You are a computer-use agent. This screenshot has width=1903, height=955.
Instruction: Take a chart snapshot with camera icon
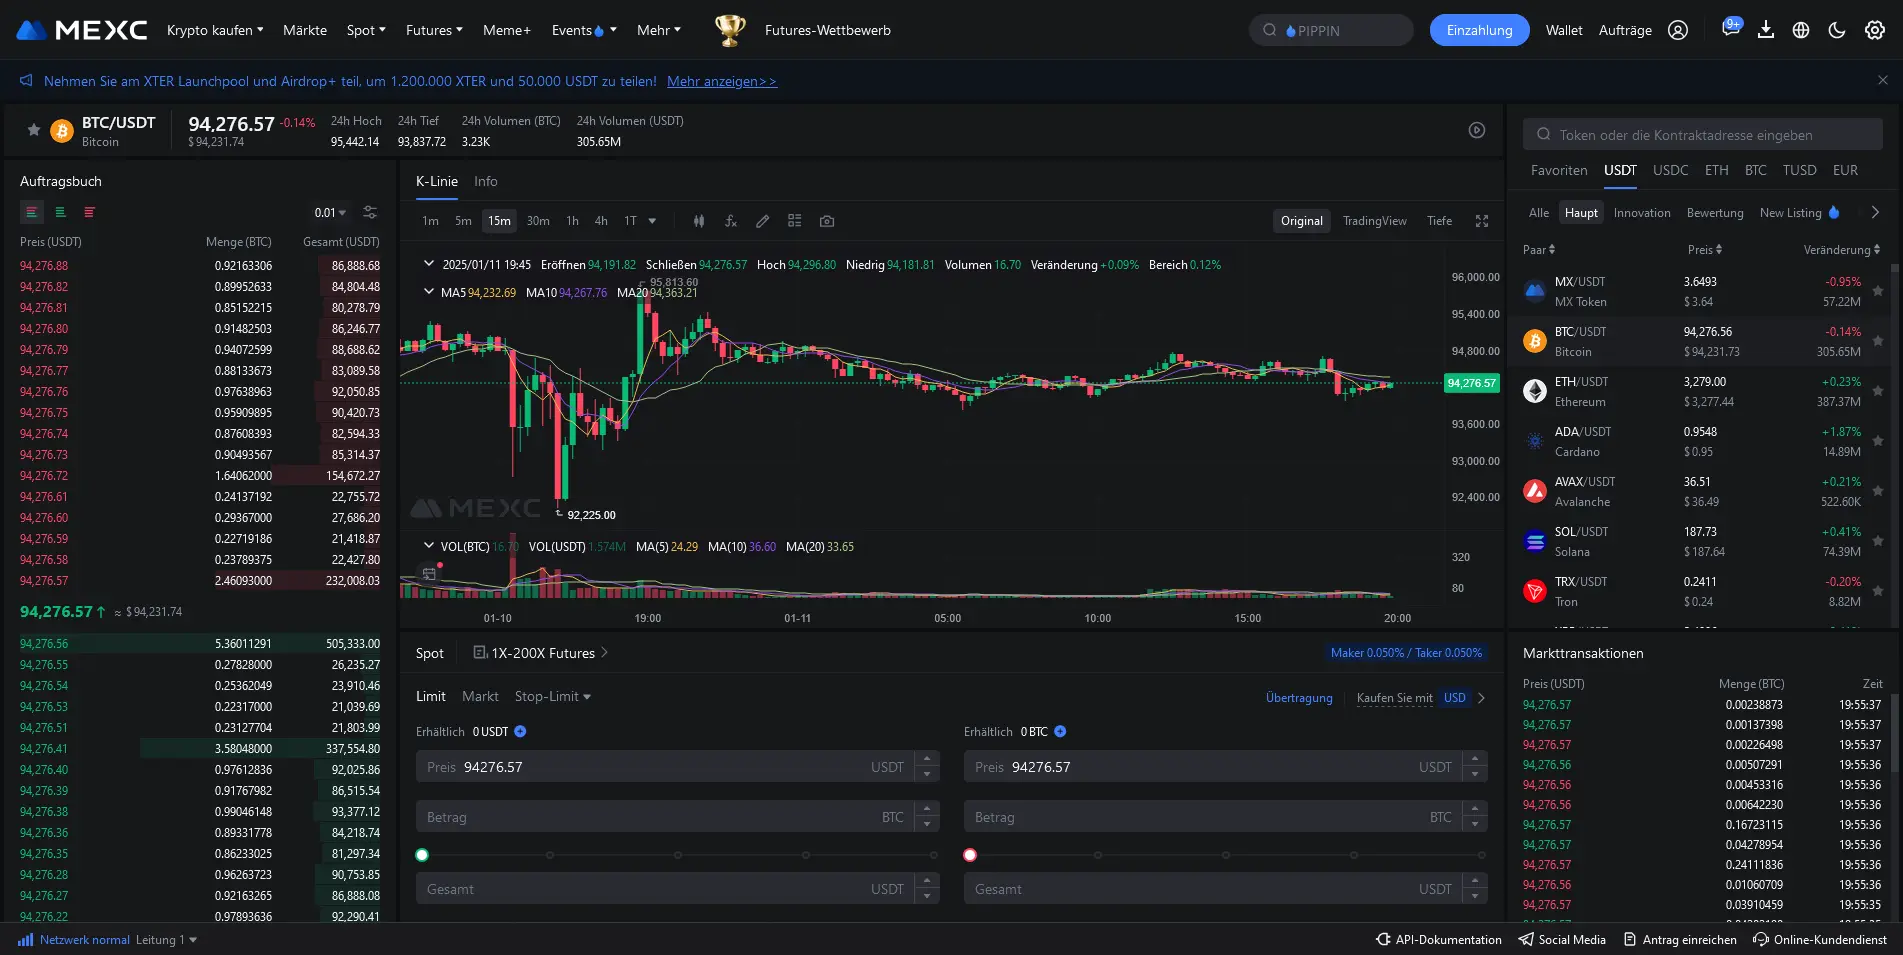click(x=827, y=221)
